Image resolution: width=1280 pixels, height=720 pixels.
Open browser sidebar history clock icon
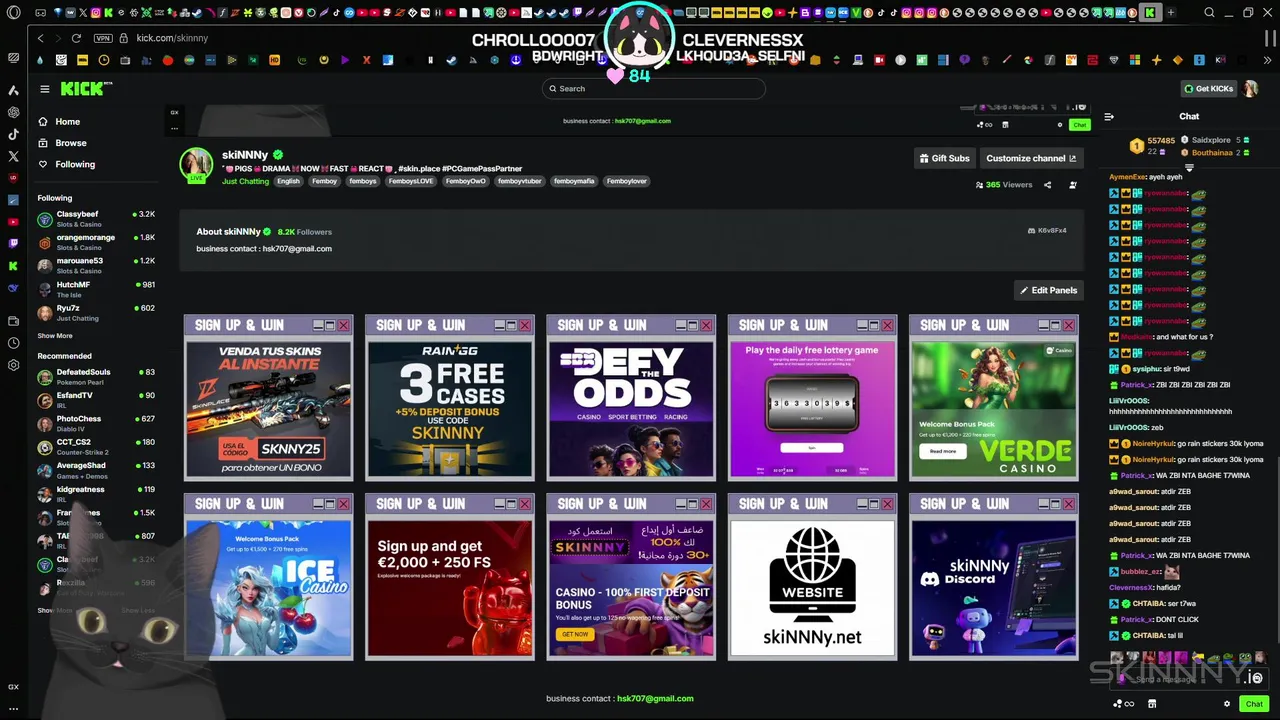(x=13, y=343)
